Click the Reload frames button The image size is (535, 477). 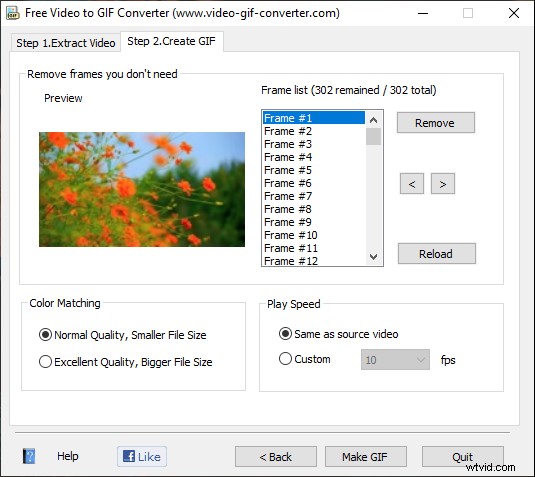click(437, 254)
